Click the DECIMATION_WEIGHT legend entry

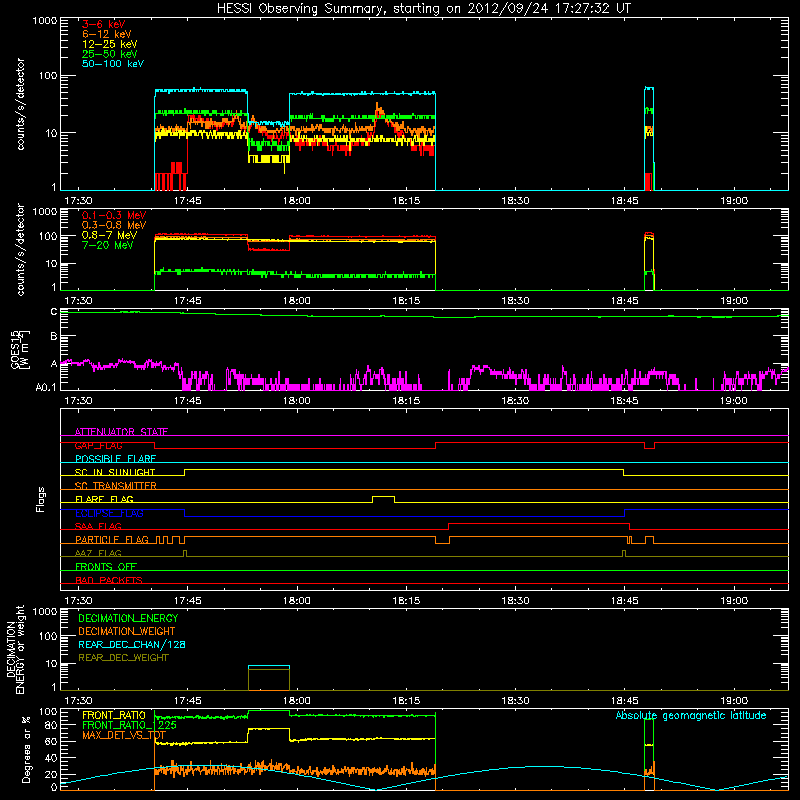[127, 631]
